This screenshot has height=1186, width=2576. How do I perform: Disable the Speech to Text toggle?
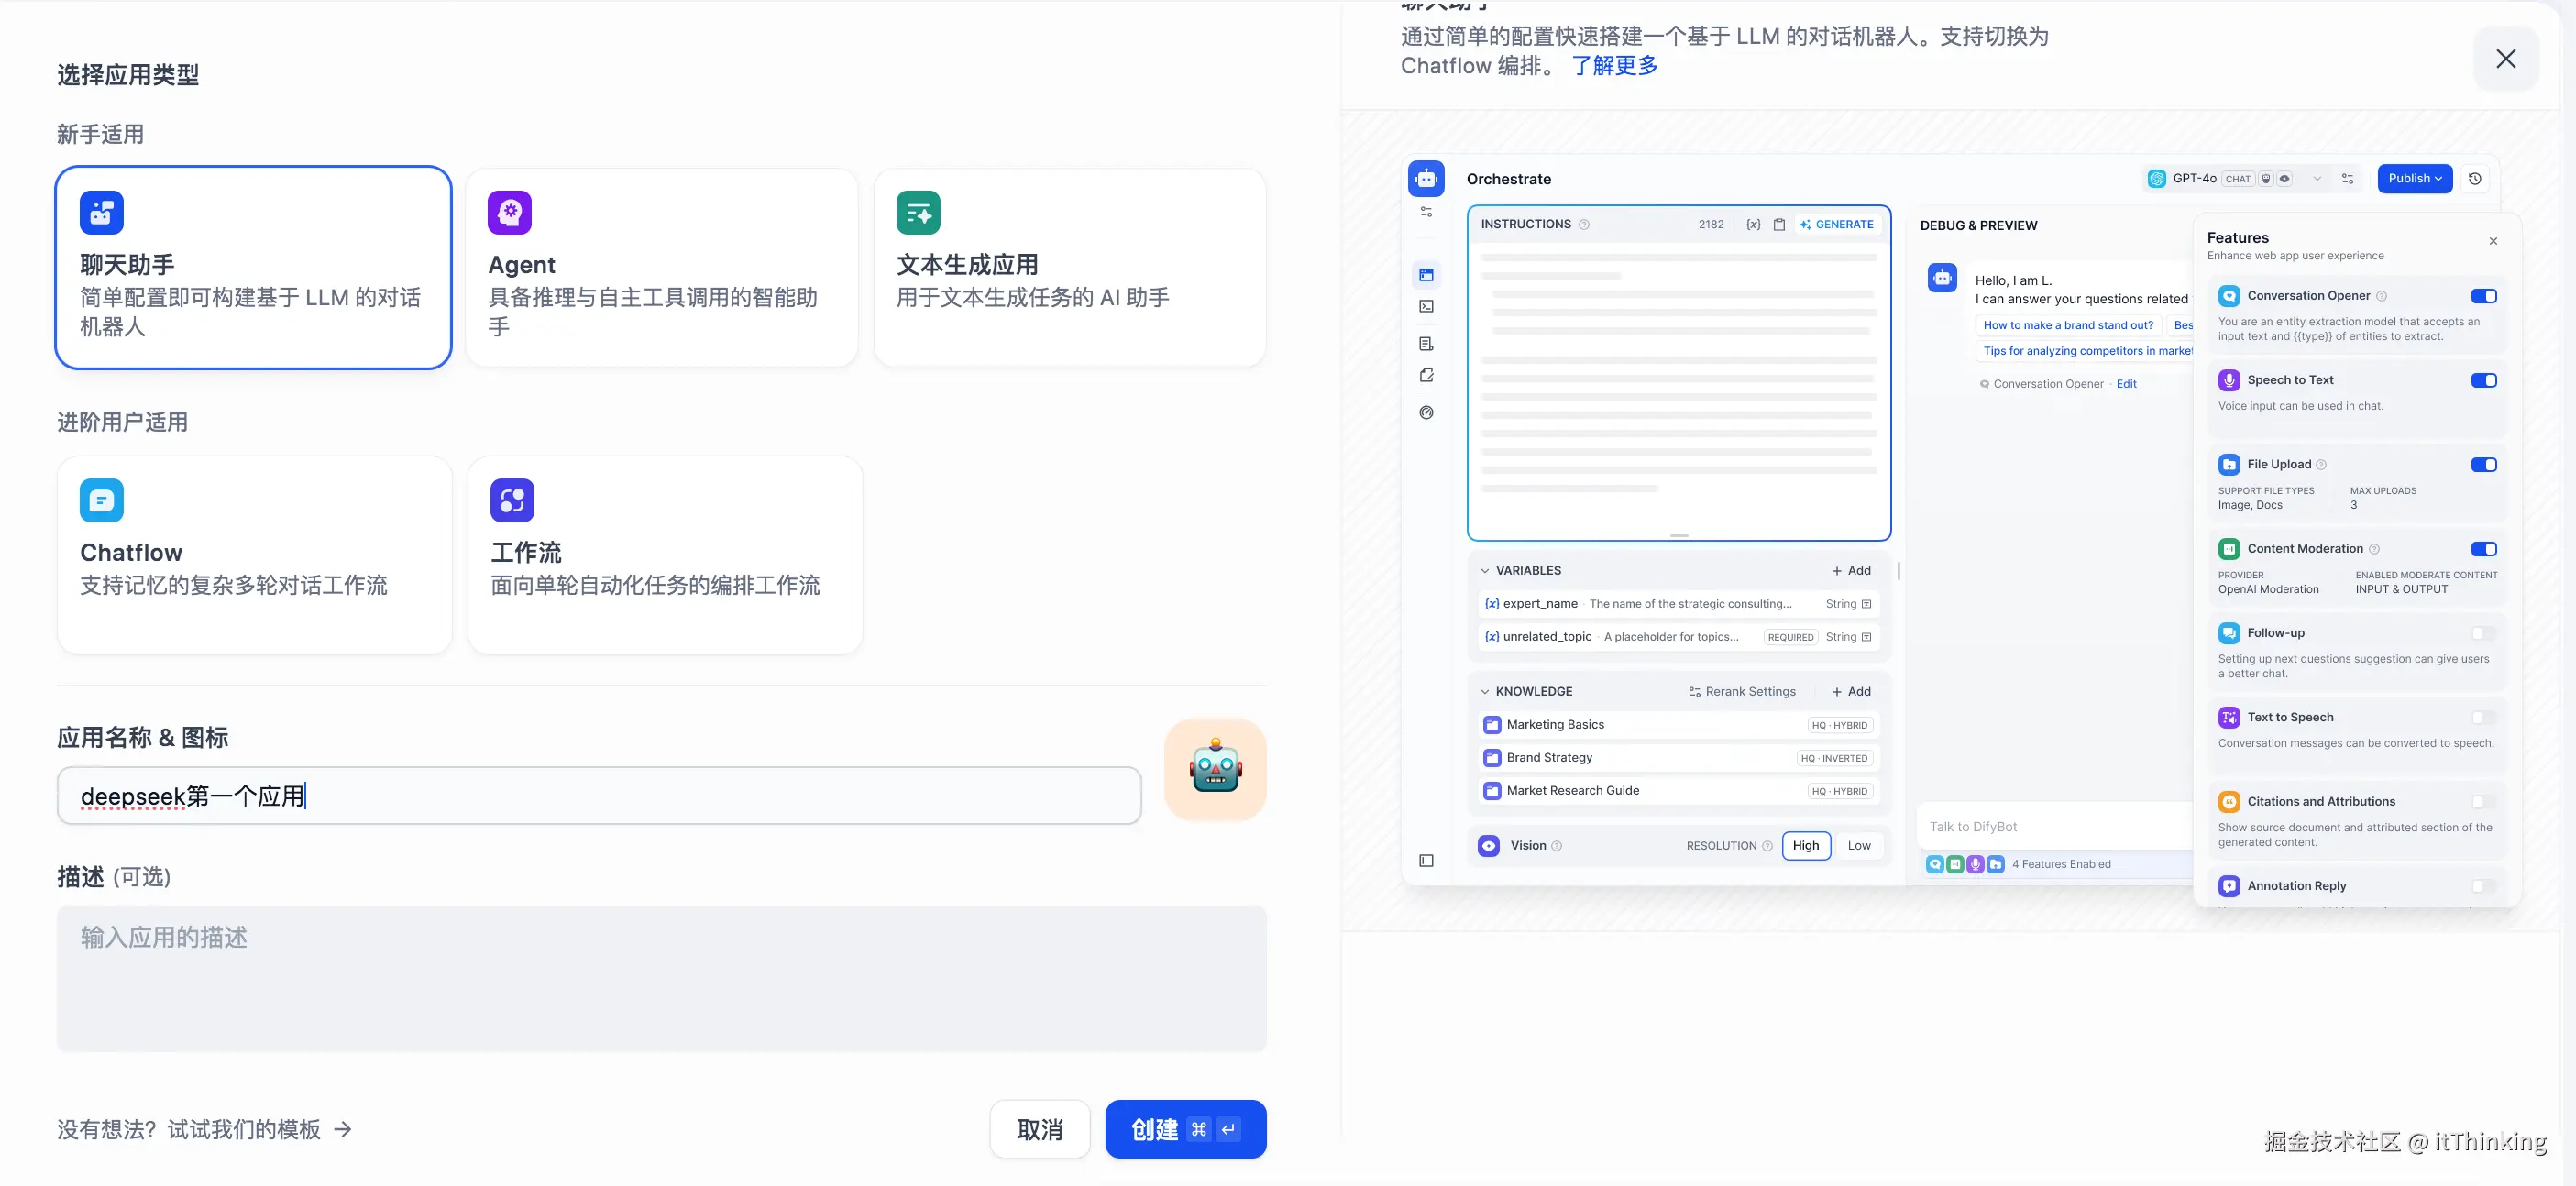coord(2483,380)
